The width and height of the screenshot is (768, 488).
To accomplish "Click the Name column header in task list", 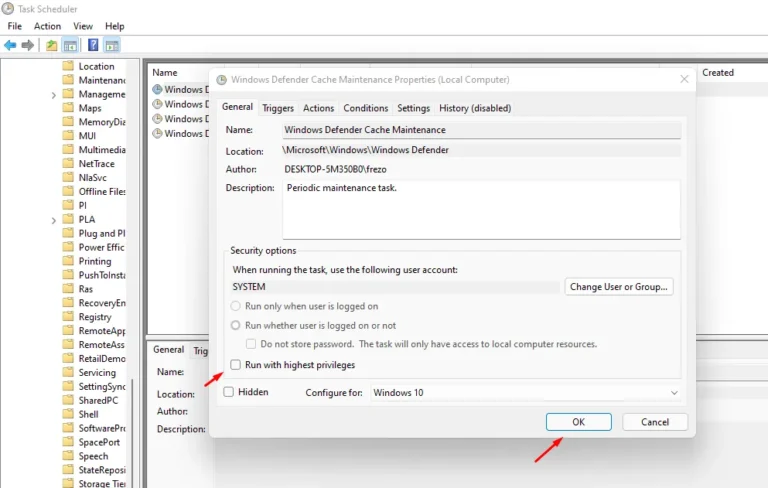I will (165, 73).
